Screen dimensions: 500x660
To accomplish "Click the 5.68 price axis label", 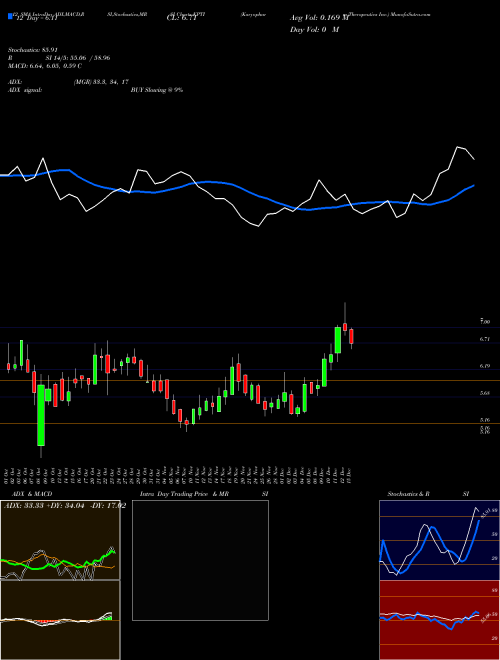I will tap(485, 393).
